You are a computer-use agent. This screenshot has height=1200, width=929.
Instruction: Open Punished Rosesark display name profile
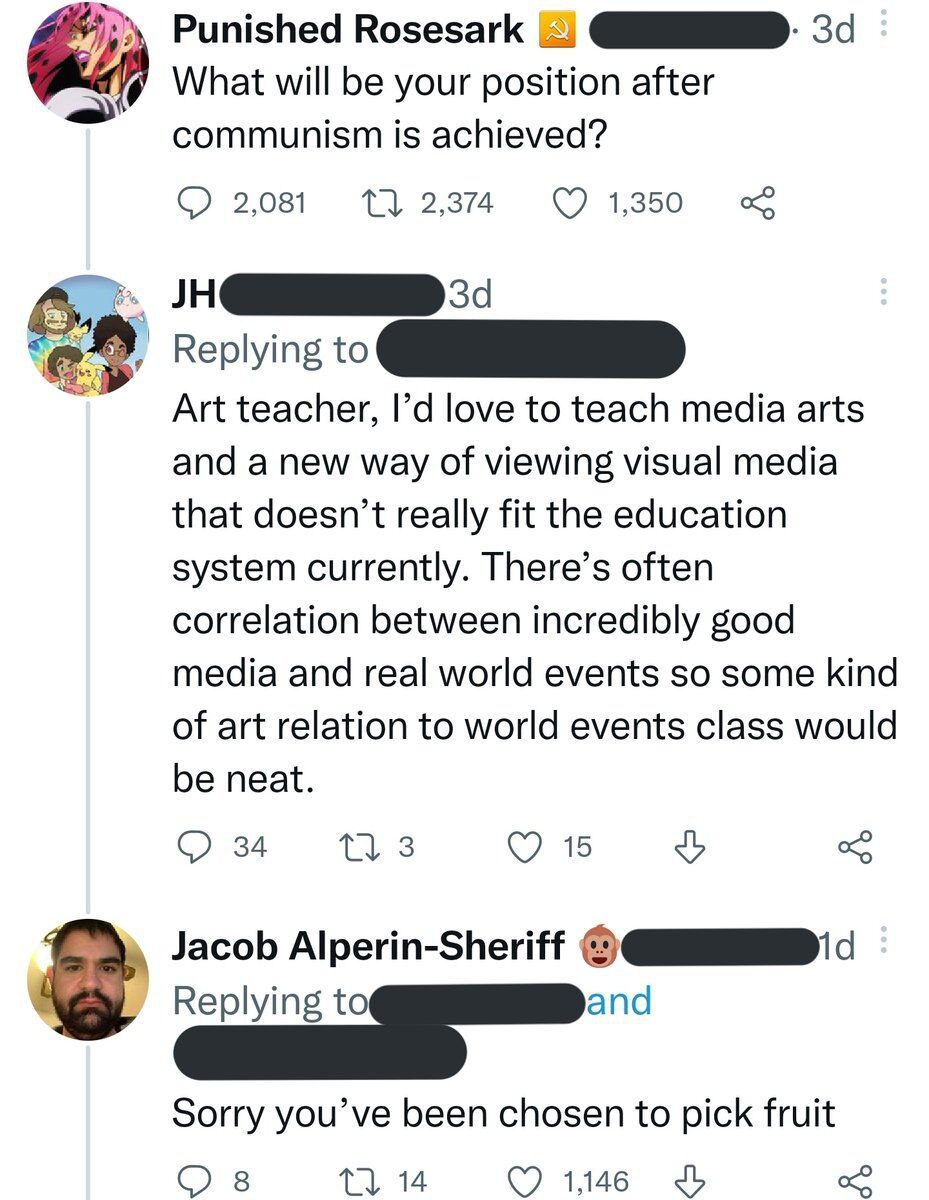(347, 30)
